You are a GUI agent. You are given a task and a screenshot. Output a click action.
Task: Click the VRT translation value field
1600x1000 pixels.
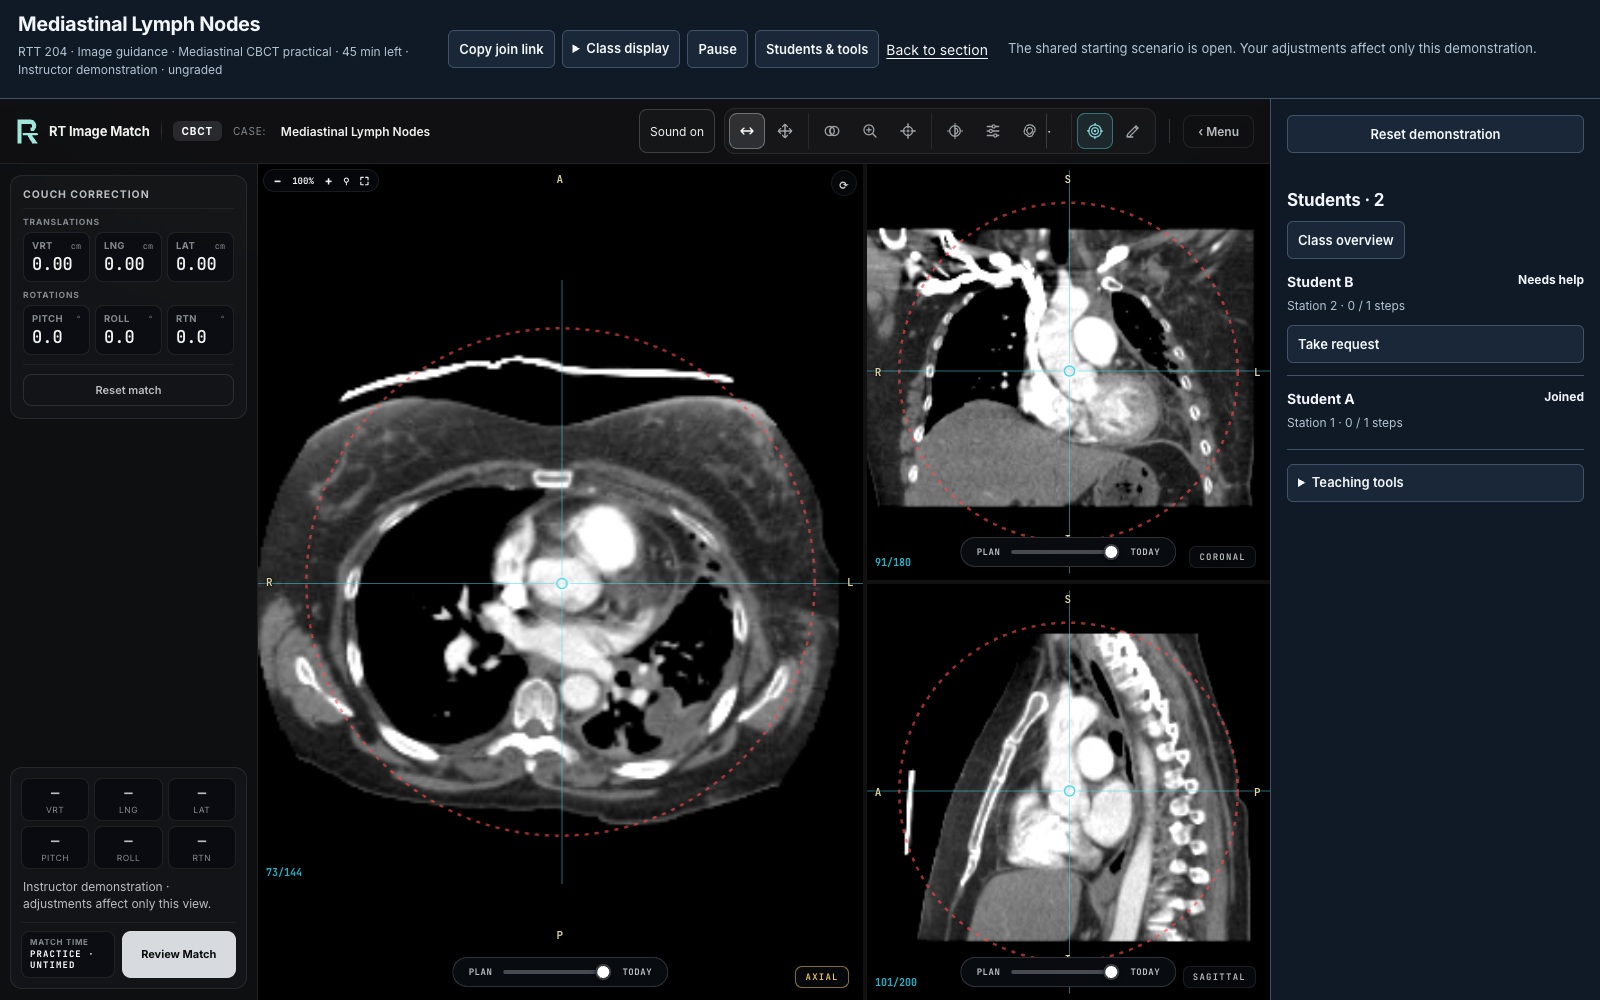click(x=56, y=257)
